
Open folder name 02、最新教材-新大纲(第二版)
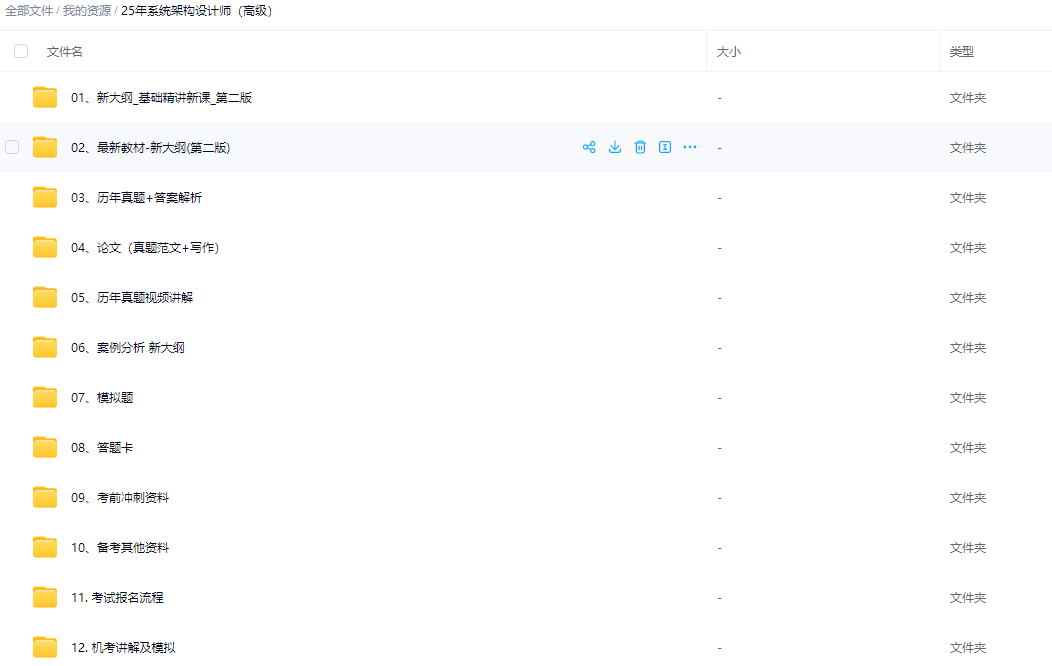tap(150, 148)
